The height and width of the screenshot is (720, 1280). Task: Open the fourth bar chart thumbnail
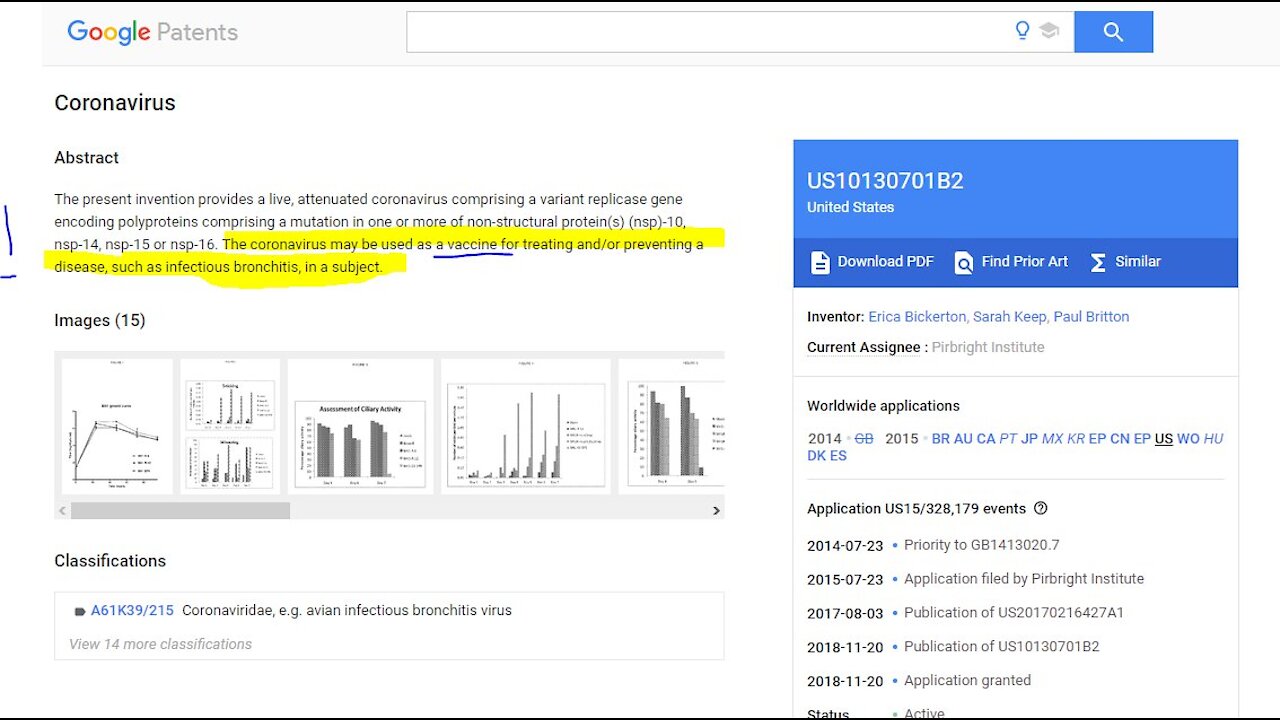tap(526, 426)
